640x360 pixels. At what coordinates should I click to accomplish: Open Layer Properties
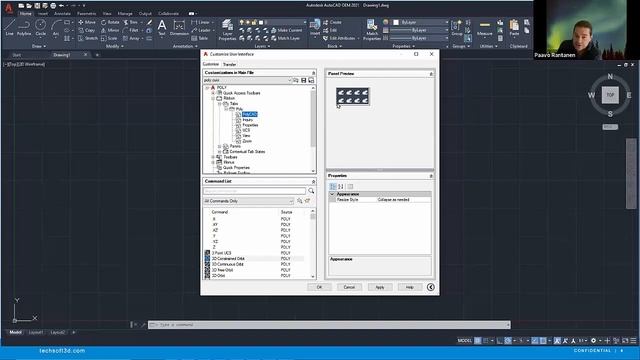227,30
